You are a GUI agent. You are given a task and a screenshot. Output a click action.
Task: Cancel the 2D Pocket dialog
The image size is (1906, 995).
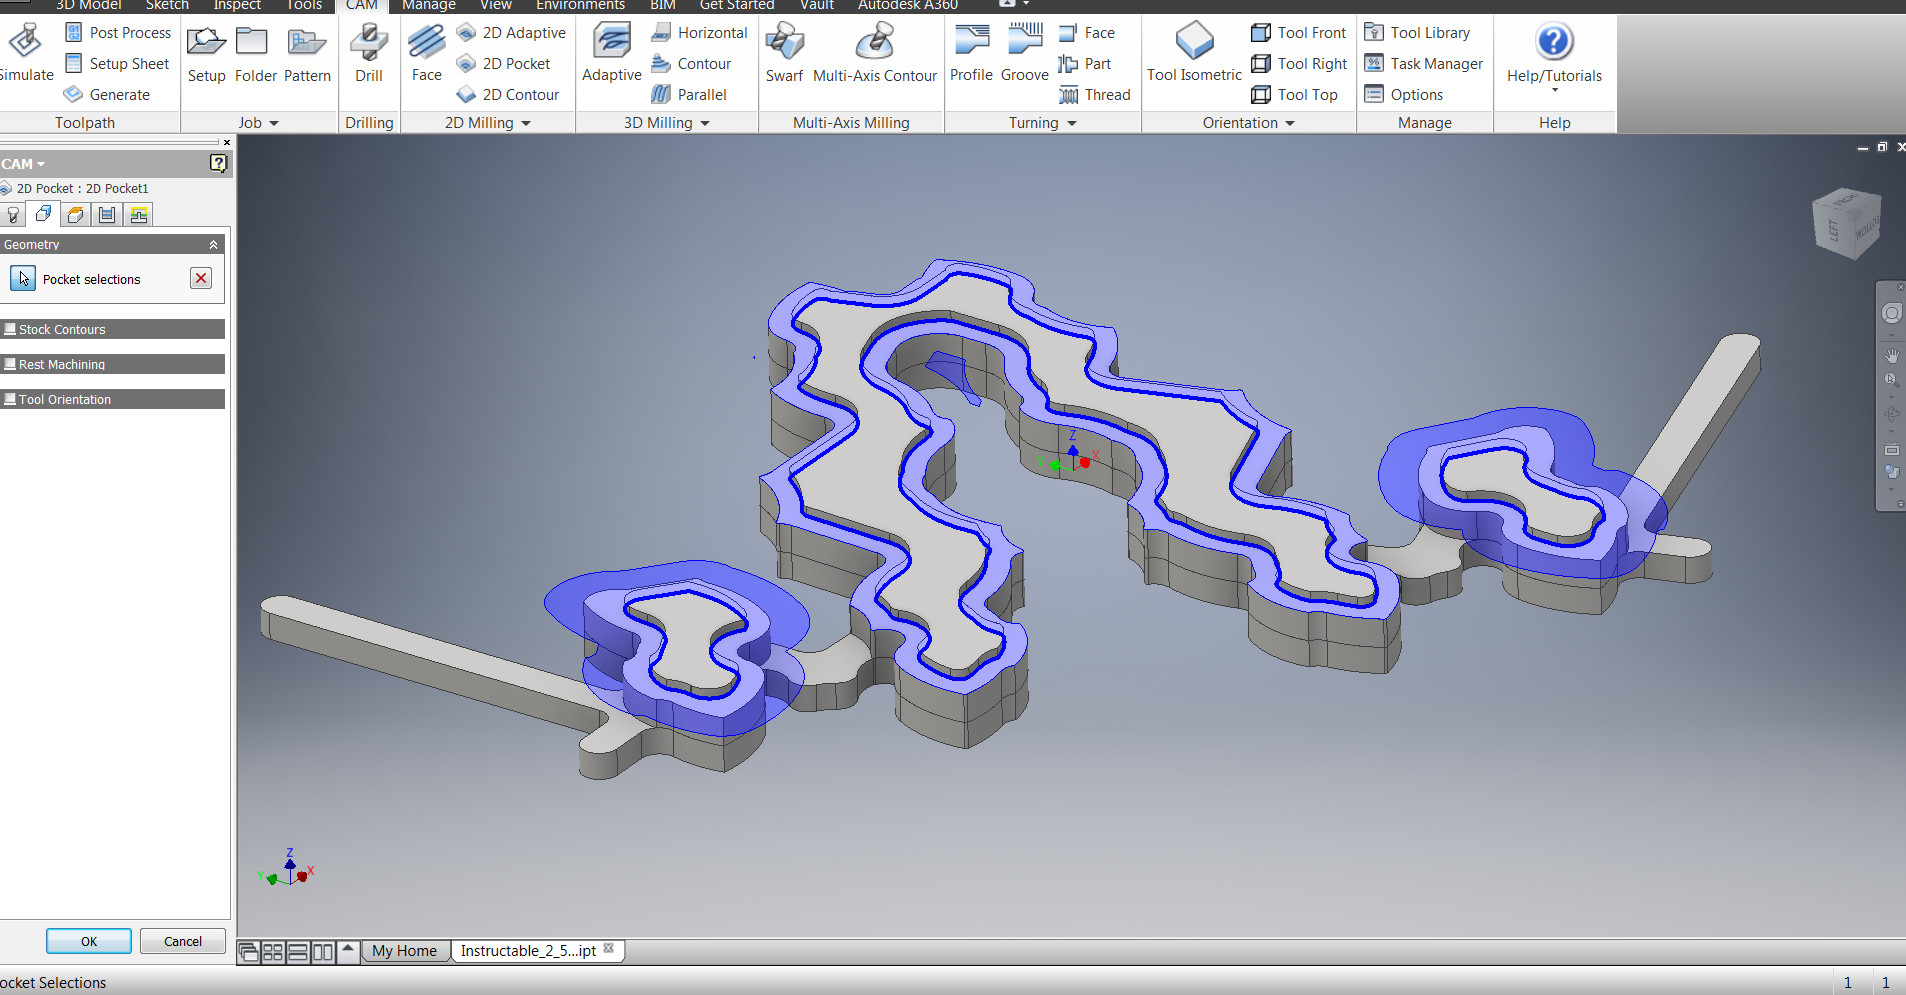(x=183, y=941)
